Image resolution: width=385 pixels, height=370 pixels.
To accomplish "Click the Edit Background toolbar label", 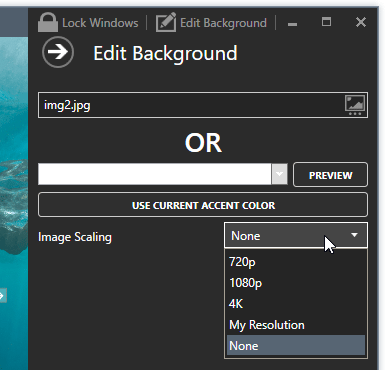I will (223, 23).
